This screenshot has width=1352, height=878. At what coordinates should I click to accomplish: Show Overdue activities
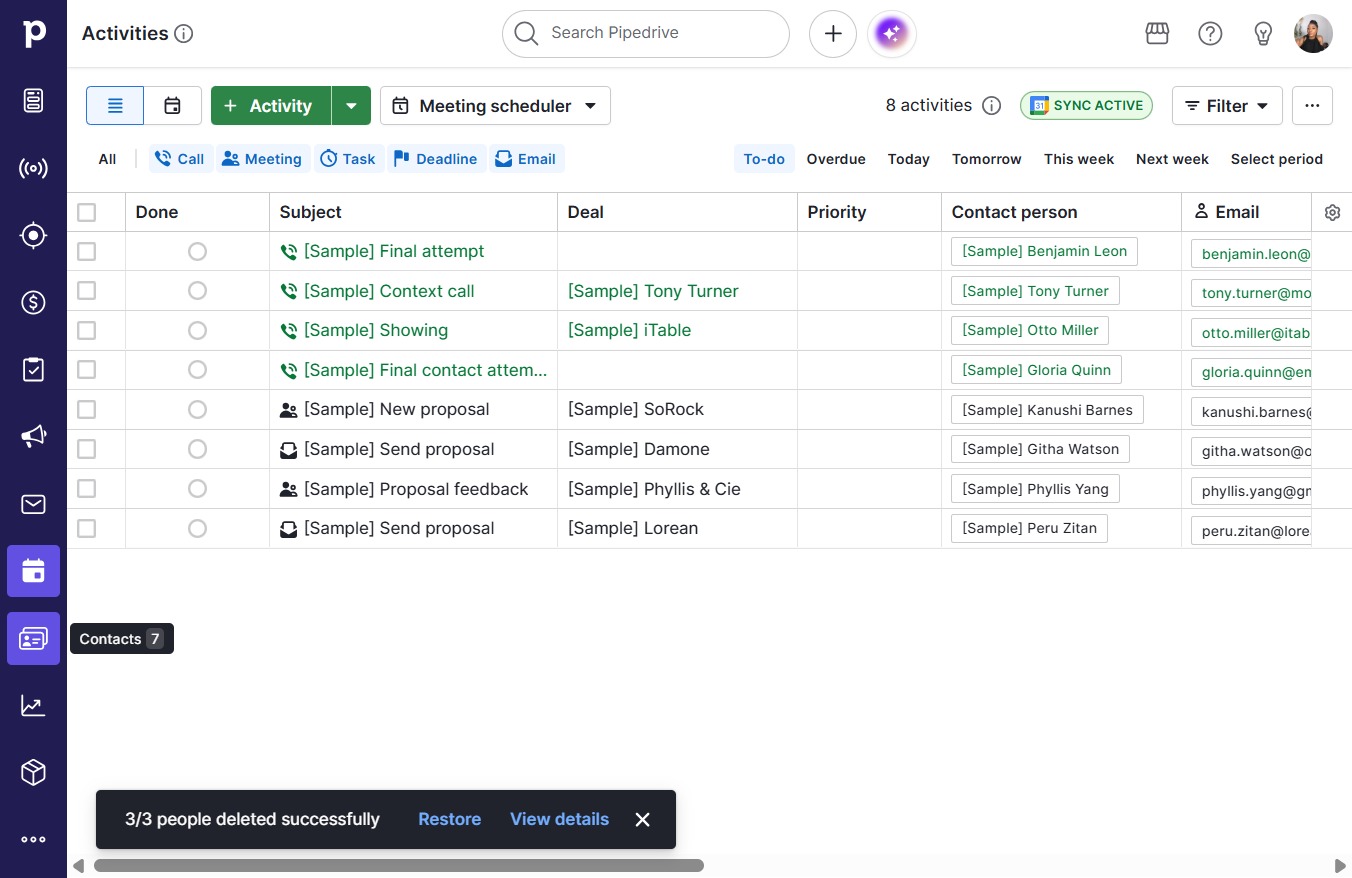(x=836, y=159)
